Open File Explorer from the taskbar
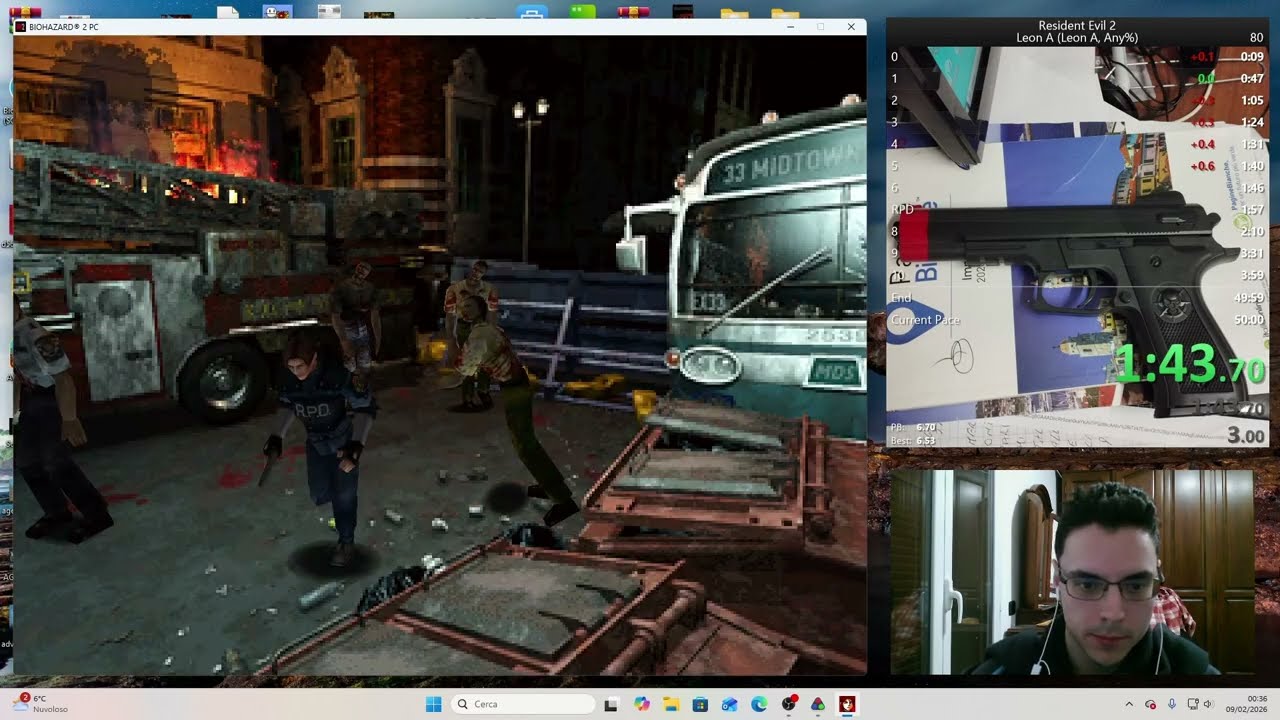This screenshot has height=720, width=1280. (x=671, y=704)
